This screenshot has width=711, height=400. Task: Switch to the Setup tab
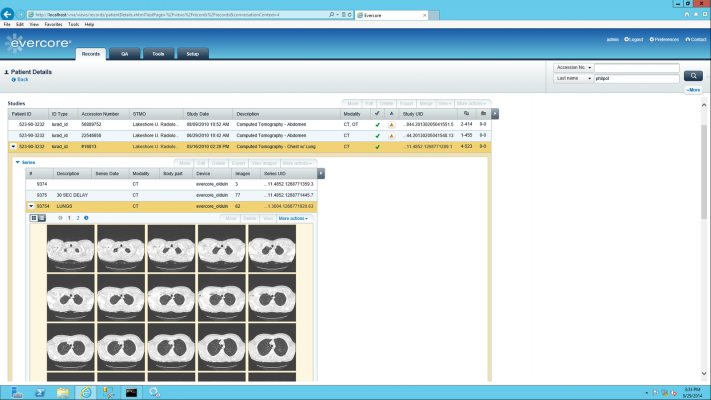pyautogui.click(x=192, y=53)
